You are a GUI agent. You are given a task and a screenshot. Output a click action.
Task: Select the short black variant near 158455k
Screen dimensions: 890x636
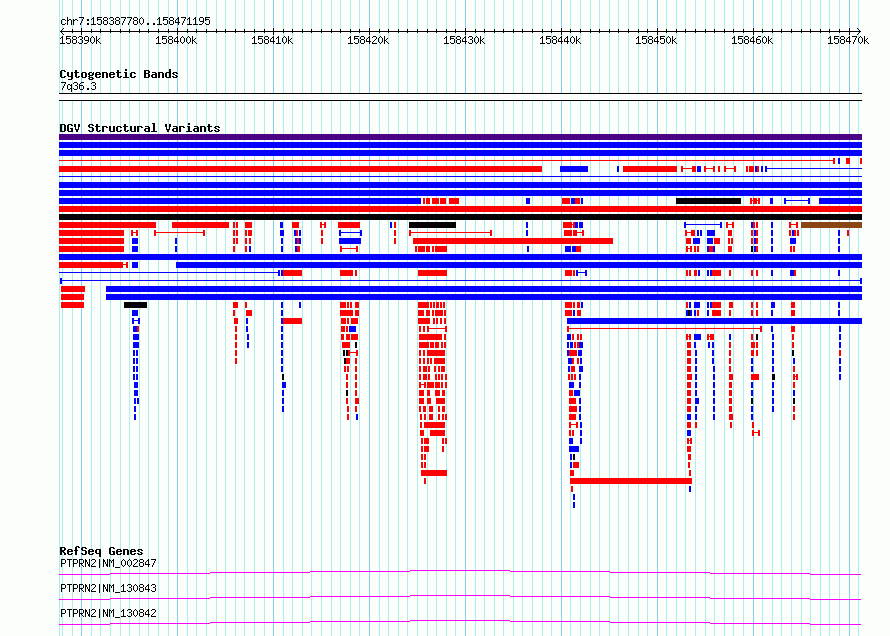pos(708,201)
